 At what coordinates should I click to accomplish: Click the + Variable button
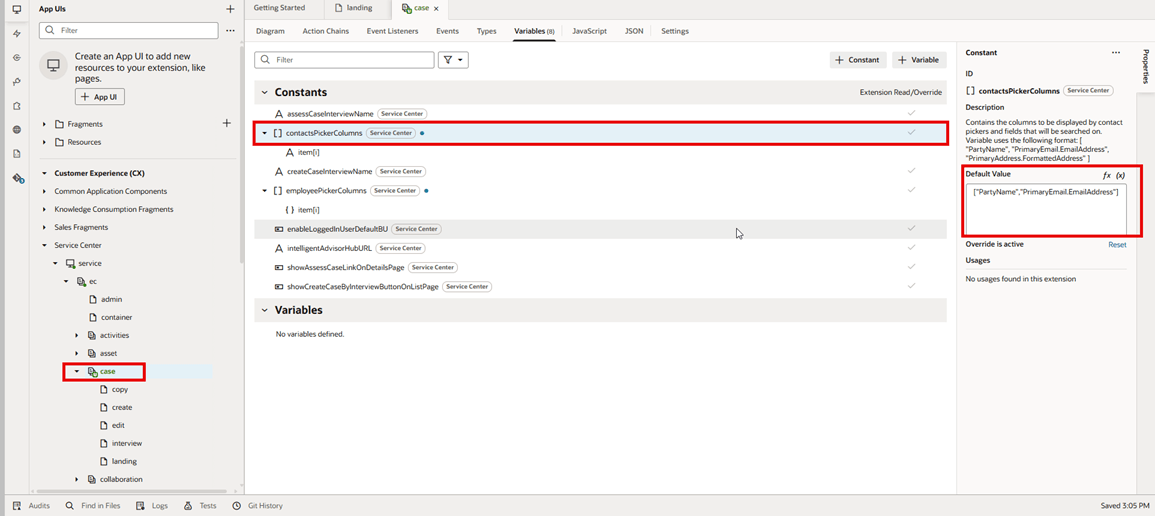pos(919,60)
